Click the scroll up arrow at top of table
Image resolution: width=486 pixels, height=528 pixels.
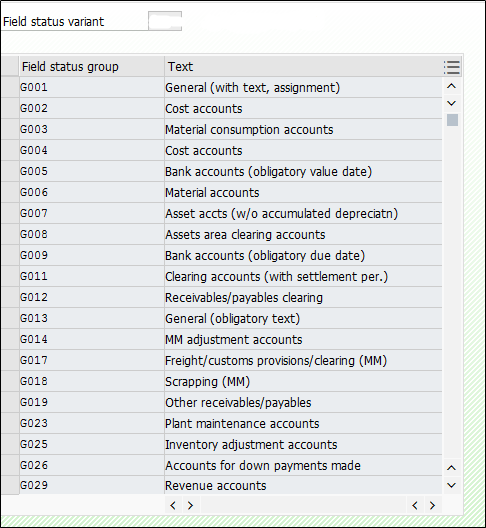tap(451, 86)
